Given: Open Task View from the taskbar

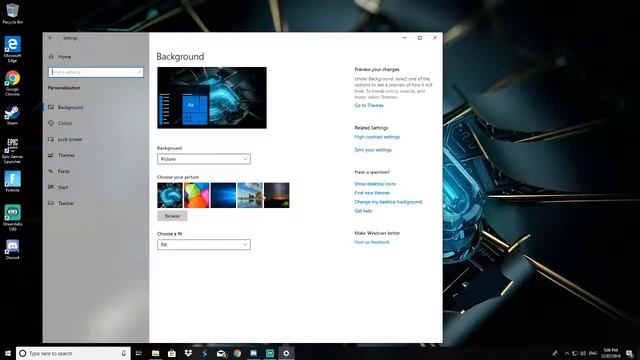Looking at the screenshot, I should click(x=139, y=353).
